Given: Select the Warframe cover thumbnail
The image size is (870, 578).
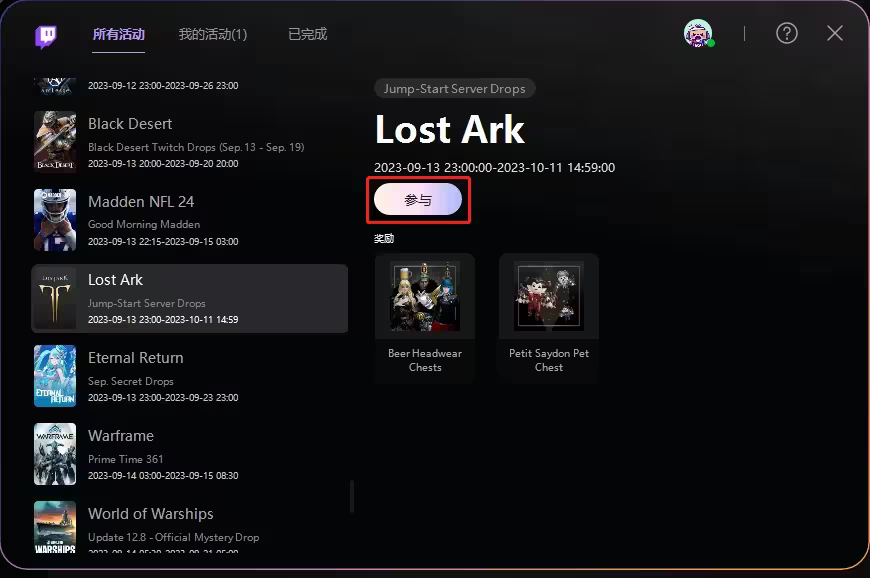Looking at the screenshot, I should (x=55, y=454).
